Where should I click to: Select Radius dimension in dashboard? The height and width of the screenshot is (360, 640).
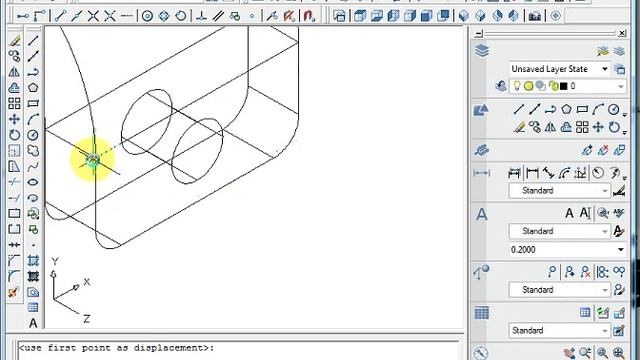[x=598, y=173]
